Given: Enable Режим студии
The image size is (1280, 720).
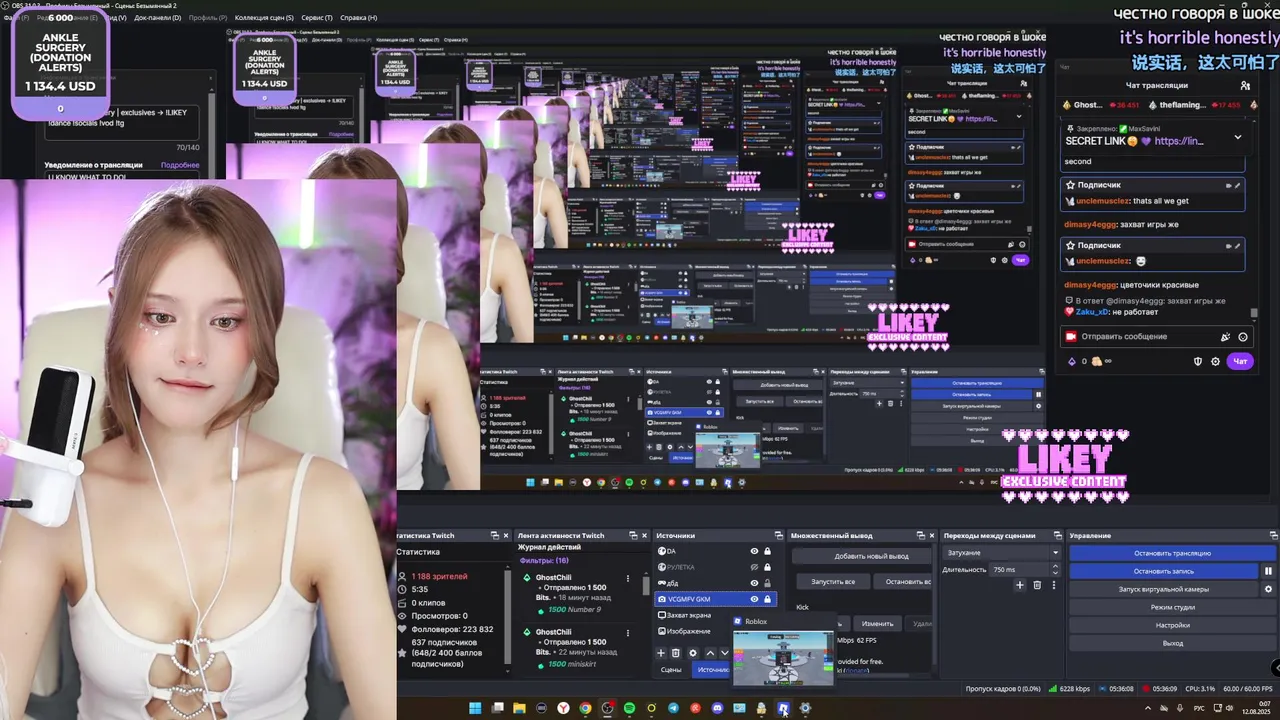Looking at the screenshot, I should click(x=1172, y=607).
